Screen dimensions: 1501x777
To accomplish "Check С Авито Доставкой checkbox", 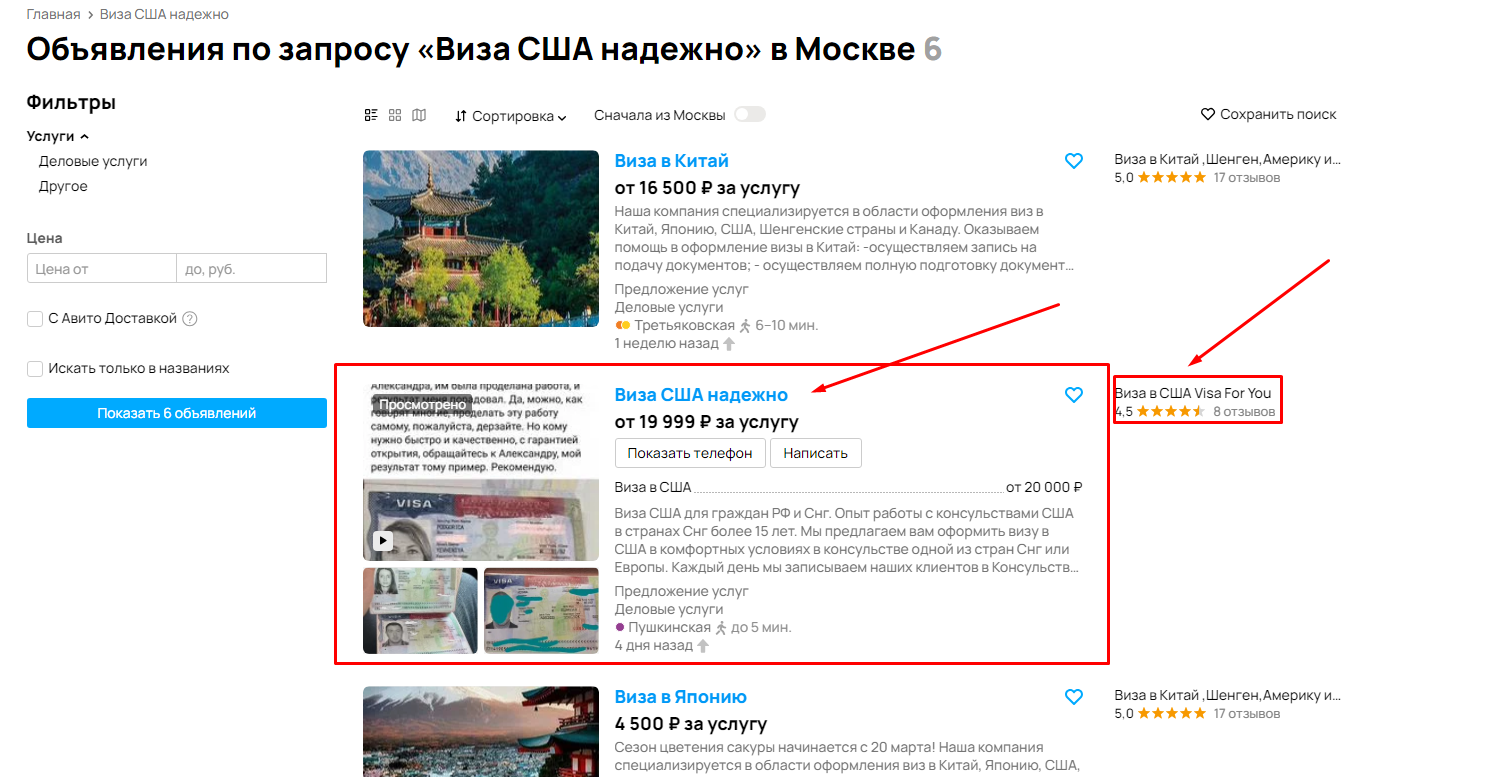I will tap(35, 319).
